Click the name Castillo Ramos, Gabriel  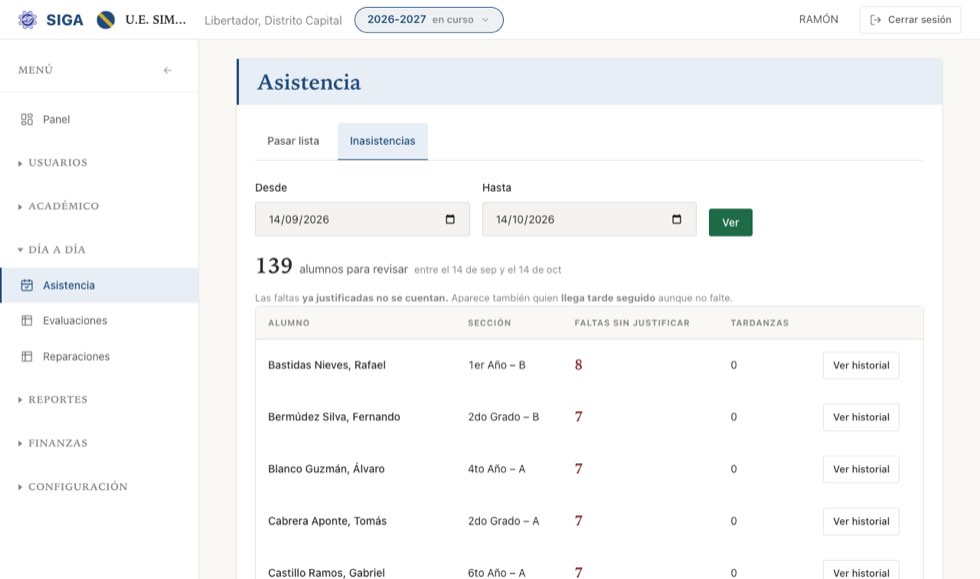tap(326, 573)
